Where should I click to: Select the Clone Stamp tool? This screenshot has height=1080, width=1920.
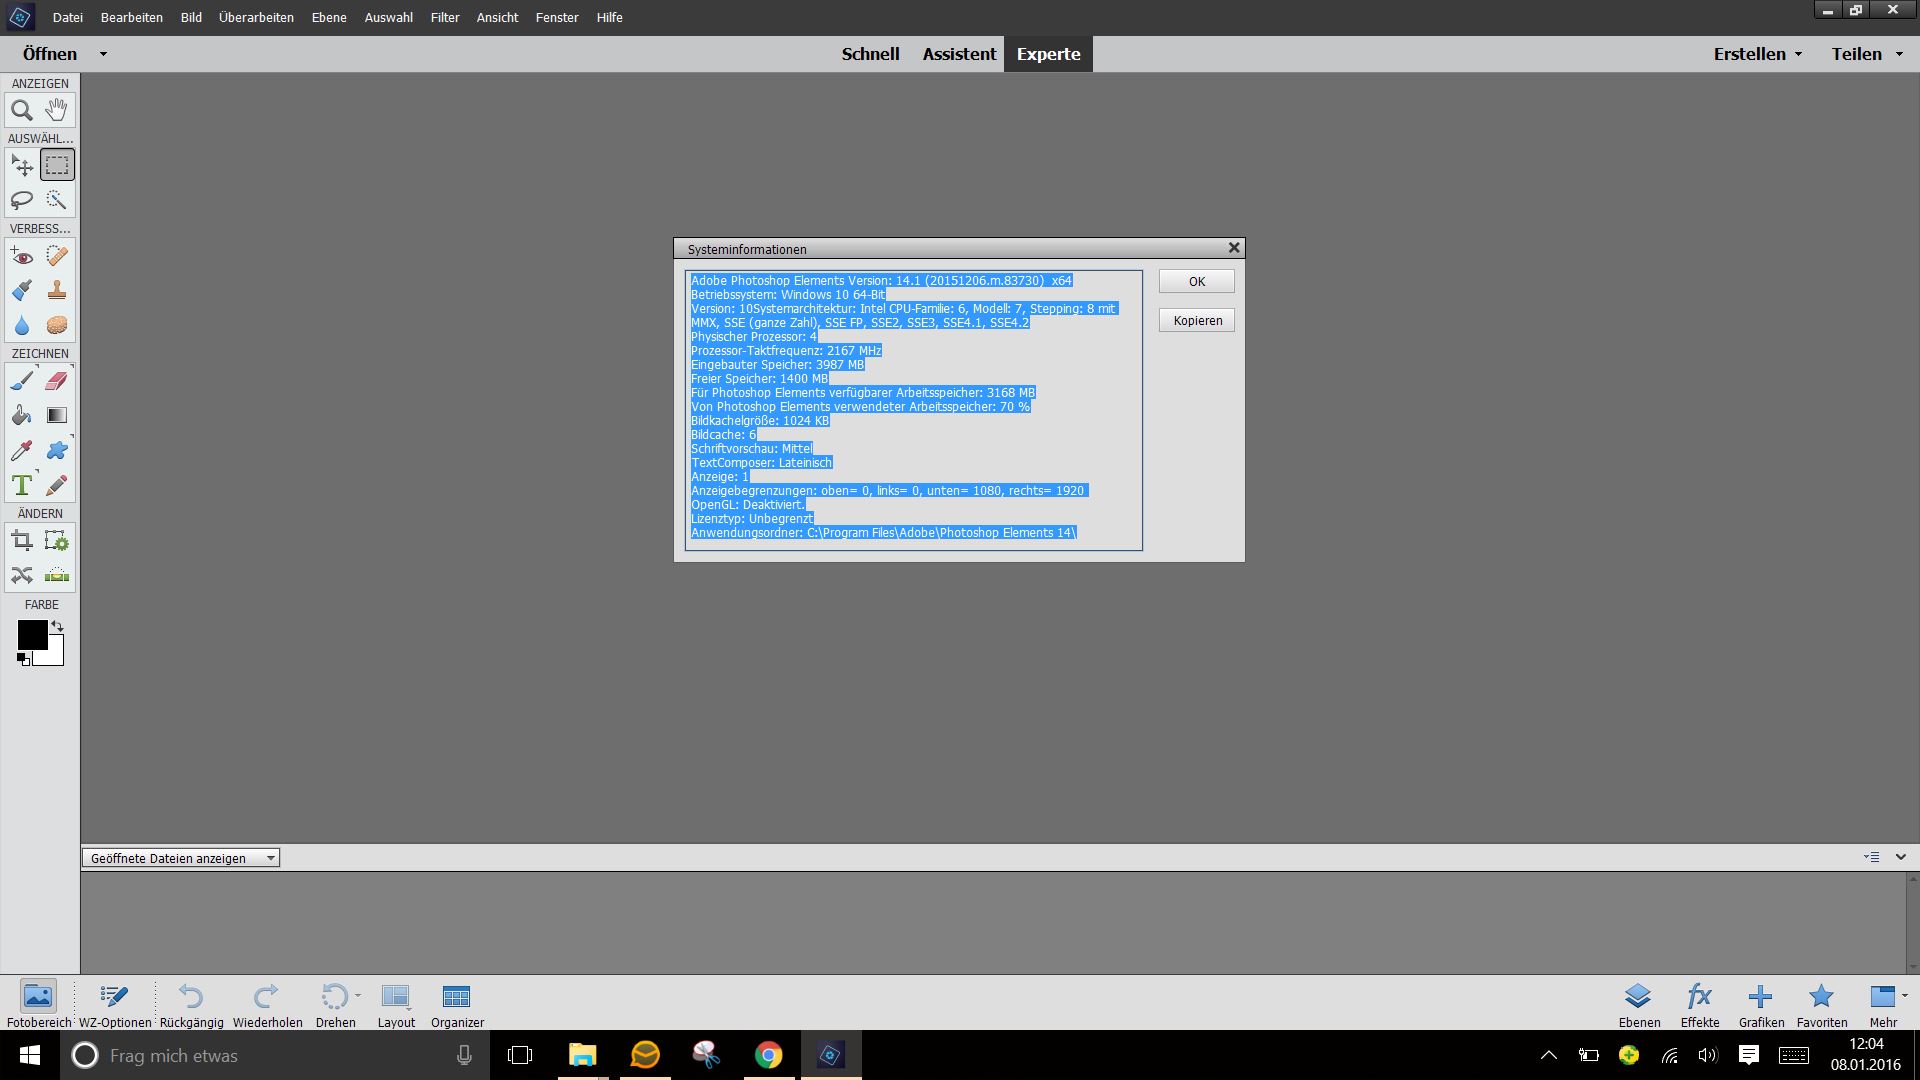pos(57,291)
